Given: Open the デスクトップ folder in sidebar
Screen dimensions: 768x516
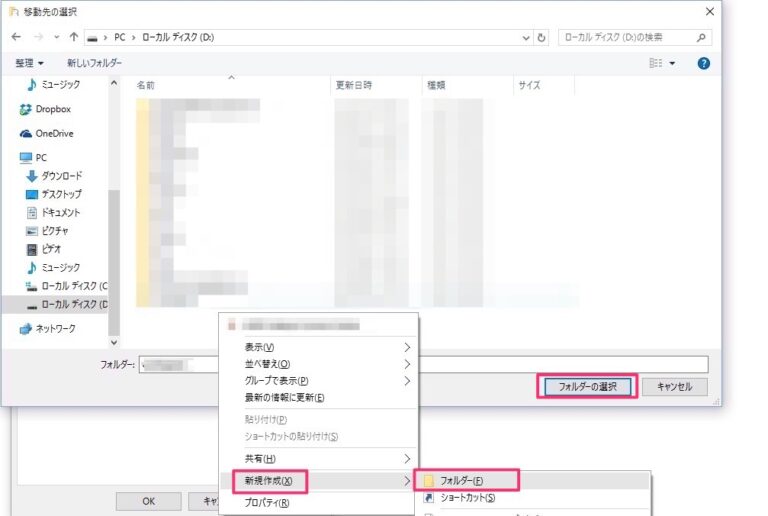Looking at the screenshot, I should (x=61, y=194).
